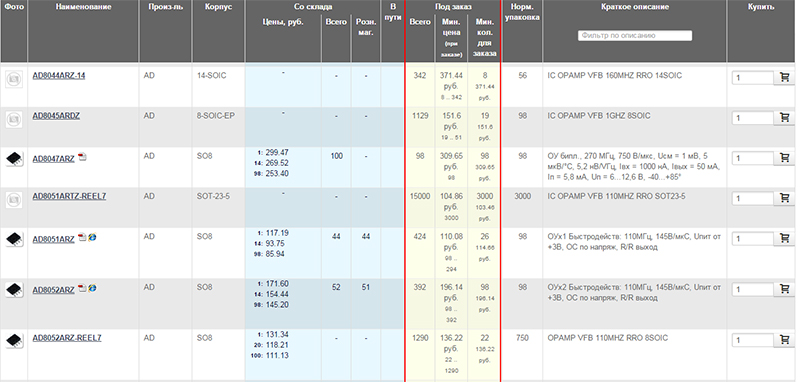Click the 'Норм. упаковка' column header
This screenshot has height=382, width=800.
pos(522,12)
